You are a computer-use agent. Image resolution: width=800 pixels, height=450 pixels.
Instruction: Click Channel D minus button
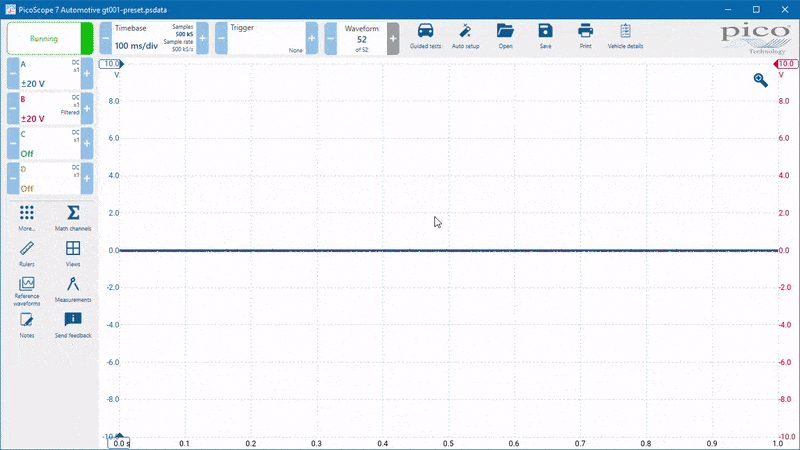(x=13, y=178)
